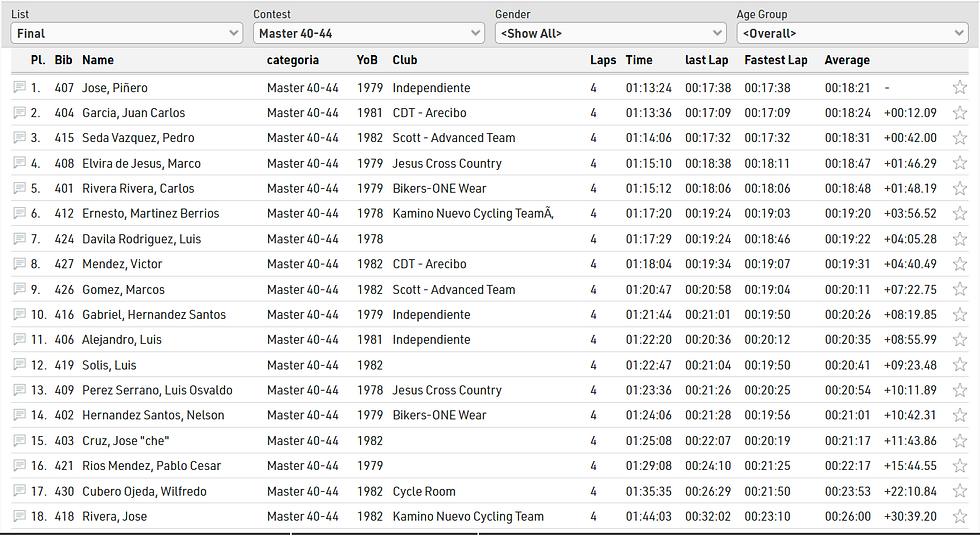The height and width of the screenshot is (535, 980).
Task: Click the Name column header
Action: 98,60
